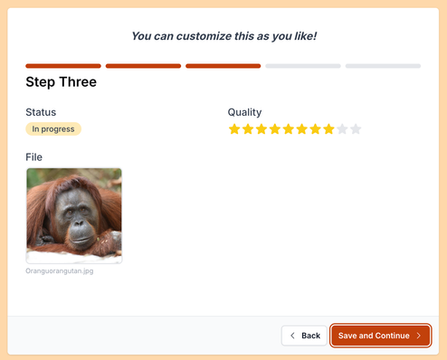This screenshot has height=360, width=447.
Task: Click the Oranguorangutan.jpg file name
Action: point(59,271)
